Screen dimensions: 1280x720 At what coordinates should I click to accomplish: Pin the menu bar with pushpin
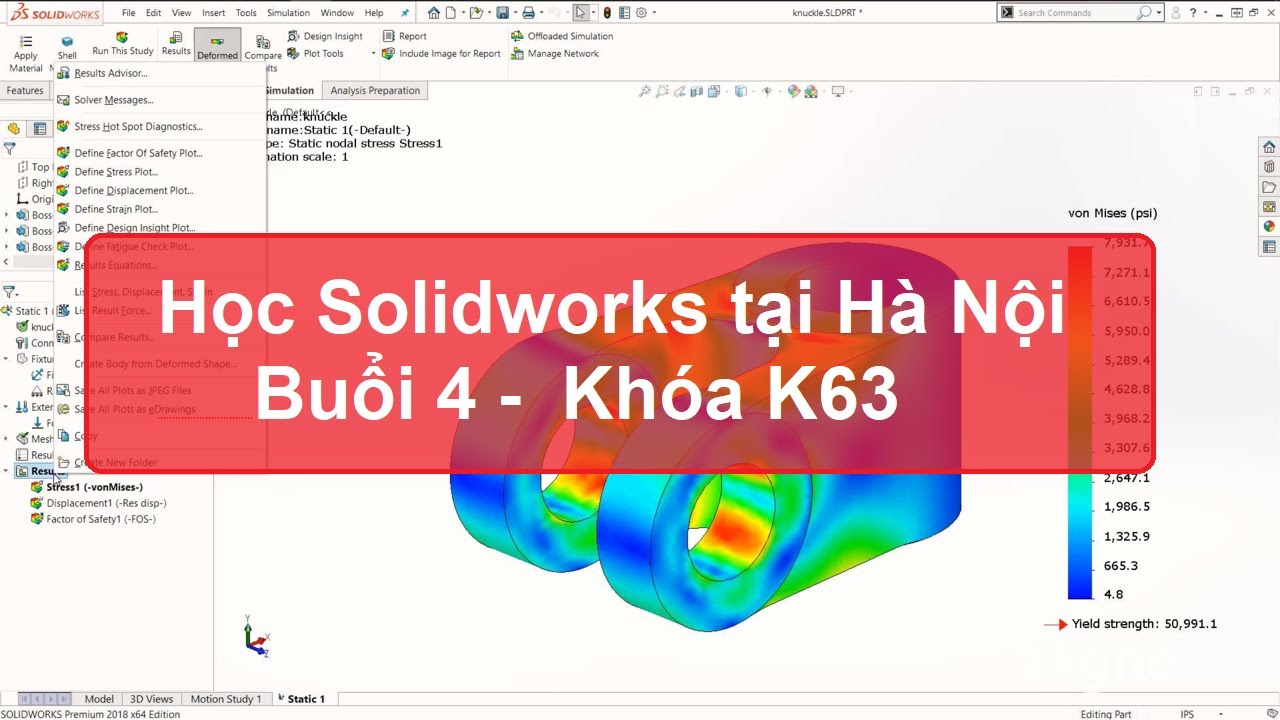click(405, 13)
